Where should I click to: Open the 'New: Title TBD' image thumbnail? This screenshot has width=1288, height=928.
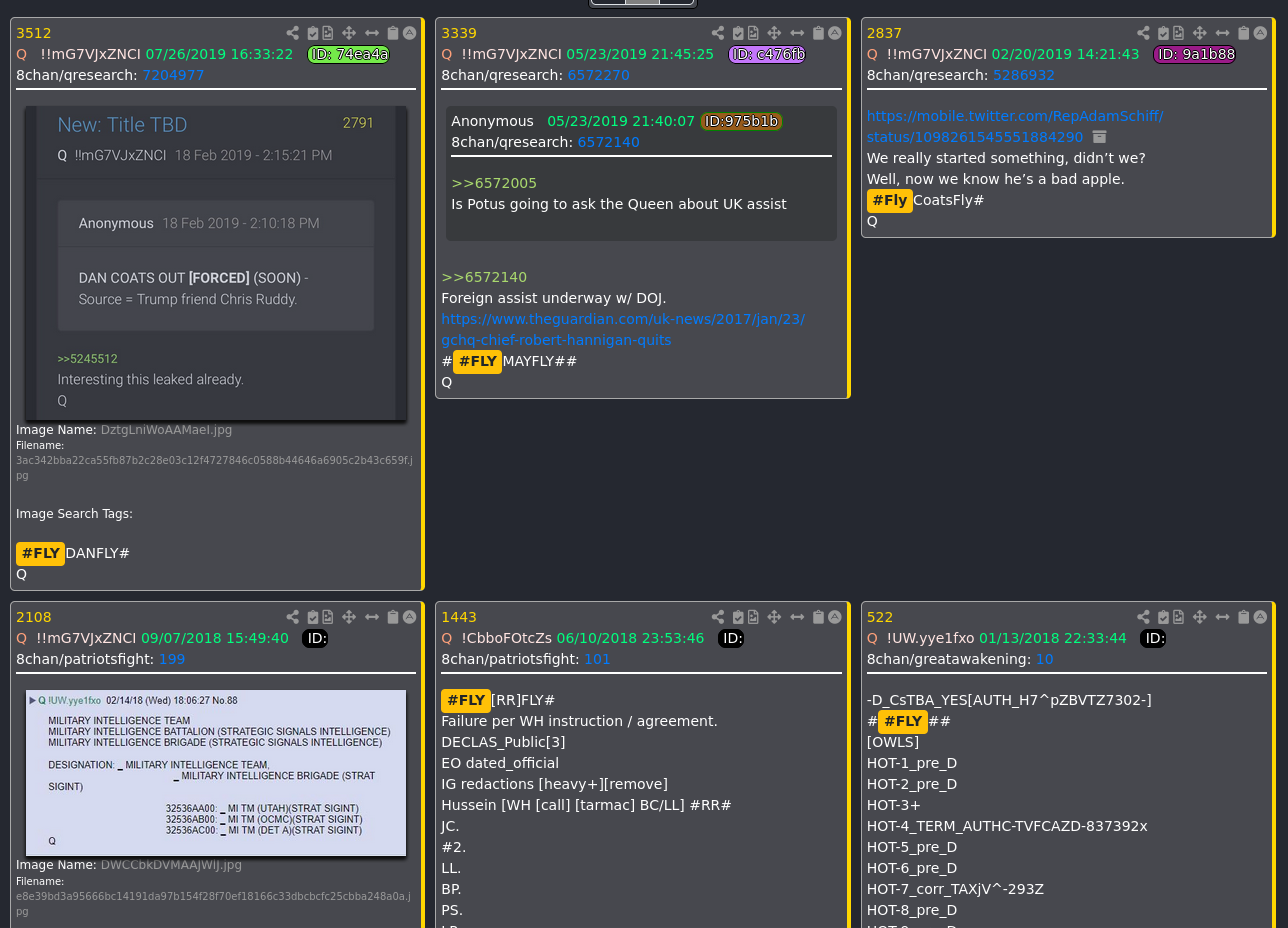point(216,263)
